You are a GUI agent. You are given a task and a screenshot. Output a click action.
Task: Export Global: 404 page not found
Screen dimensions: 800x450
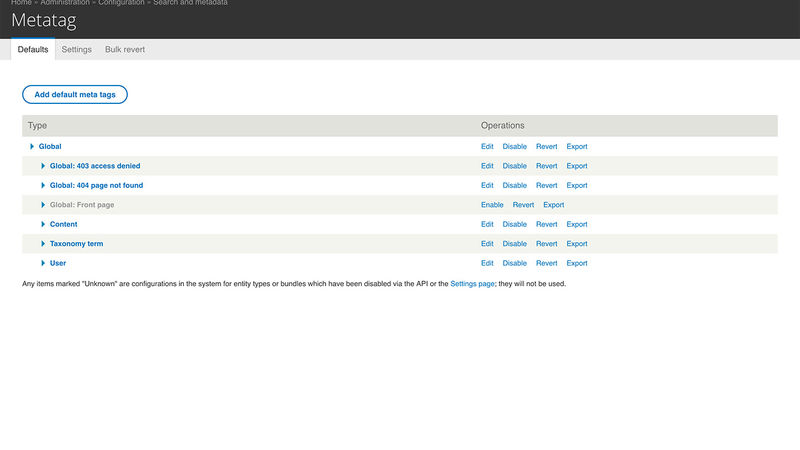tap(577, 185)
